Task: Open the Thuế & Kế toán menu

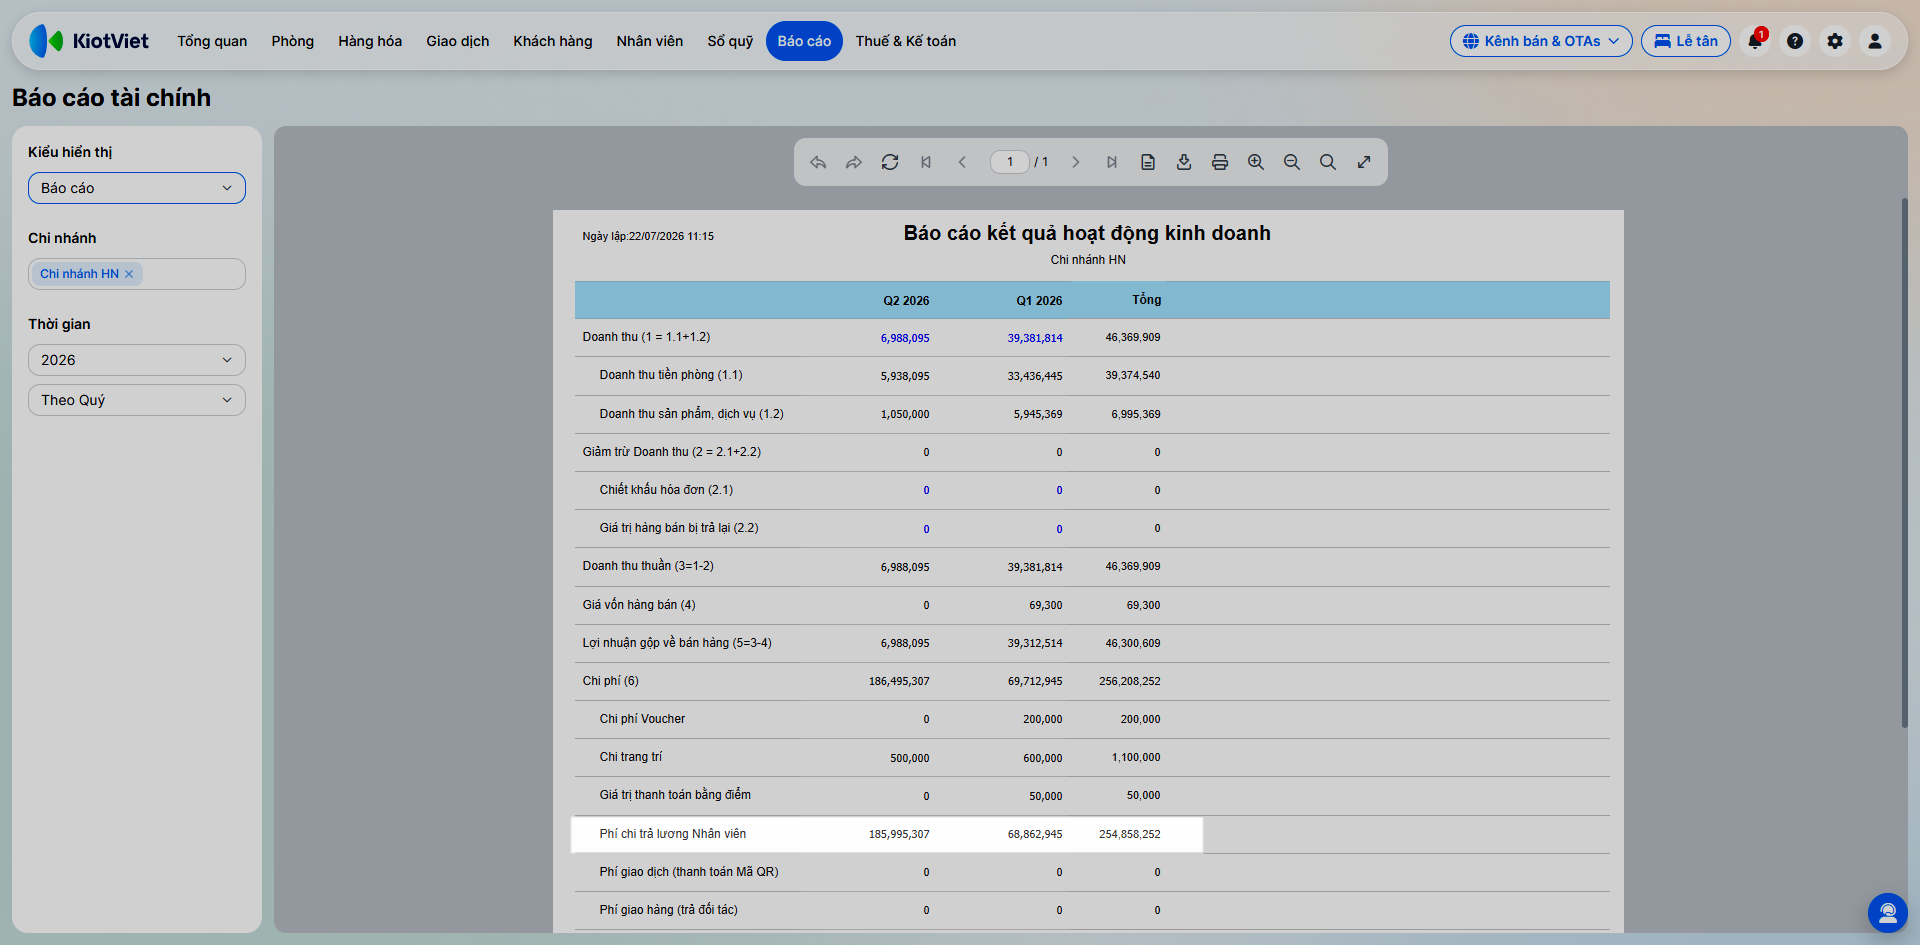Action: pyautogui.click(x=906, y=41)
